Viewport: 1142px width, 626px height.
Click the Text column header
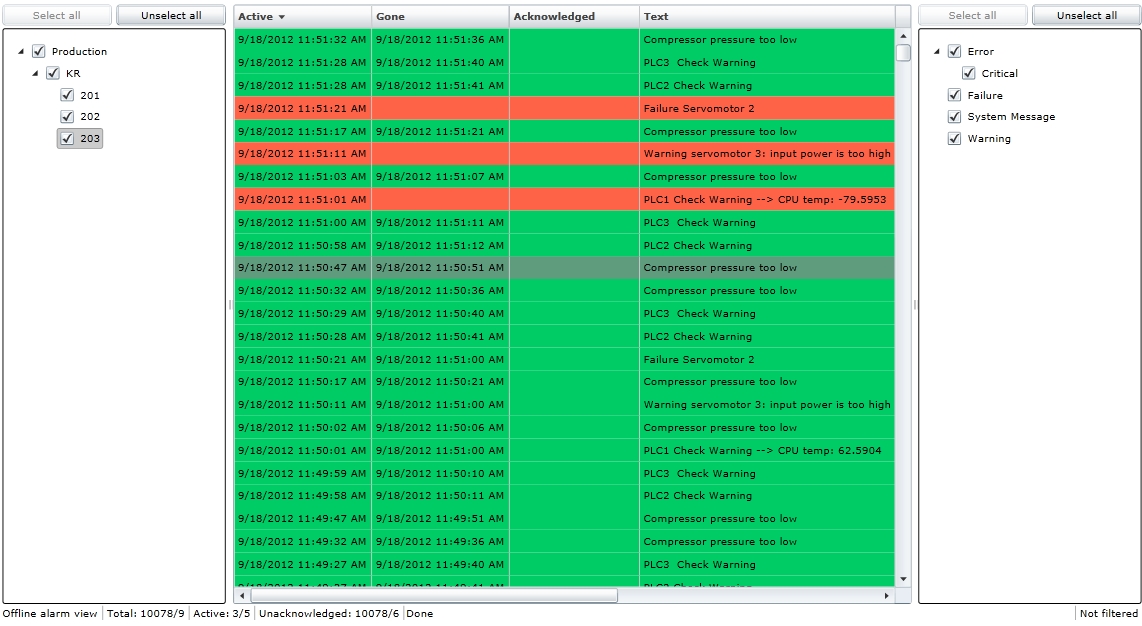tap(765, 17)
